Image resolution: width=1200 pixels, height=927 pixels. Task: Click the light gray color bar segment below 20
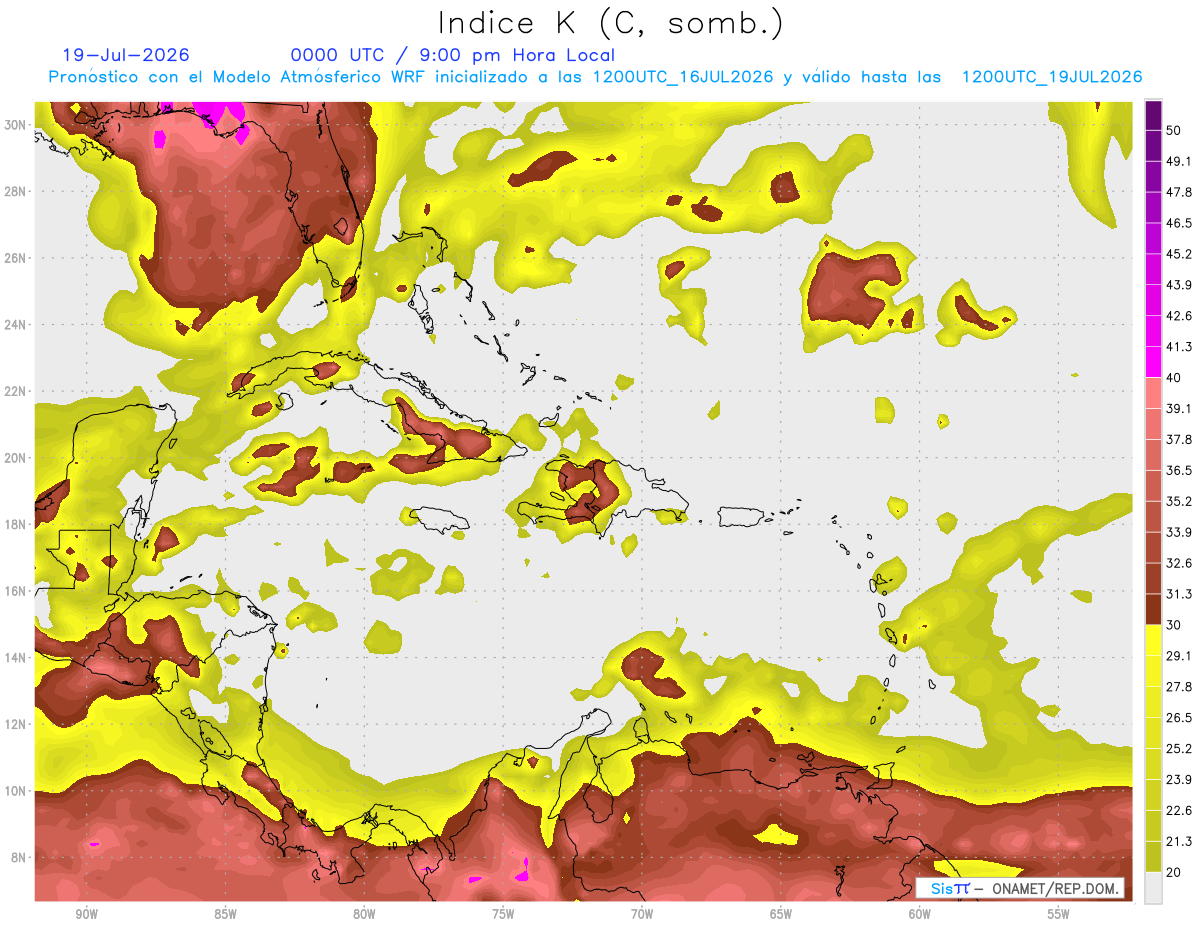(1154, 888)
